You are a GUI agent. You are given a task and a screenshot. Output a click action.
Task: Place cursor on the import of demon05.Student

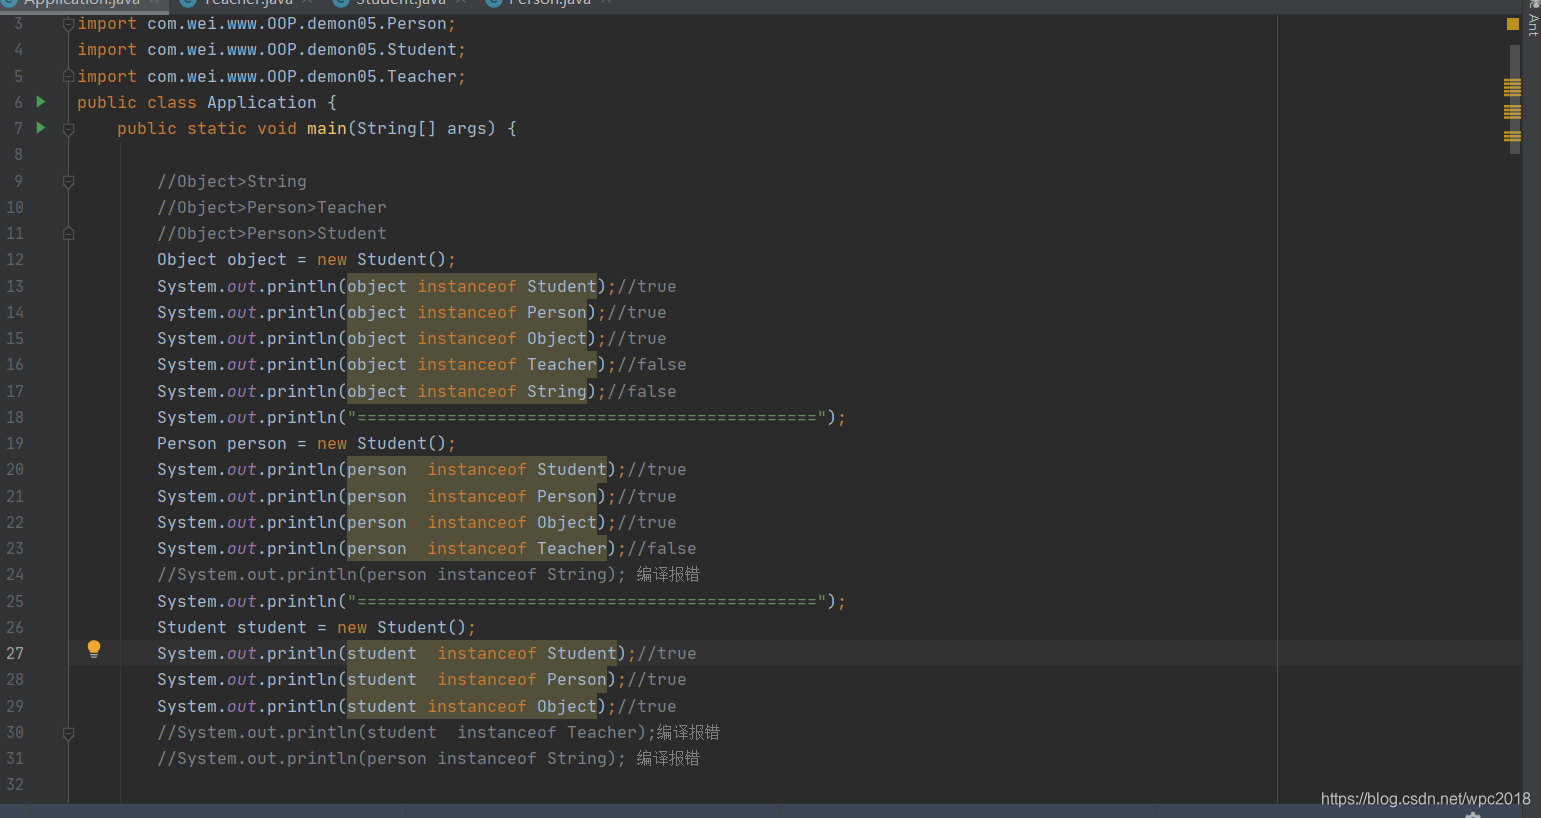tap(271, 50)
